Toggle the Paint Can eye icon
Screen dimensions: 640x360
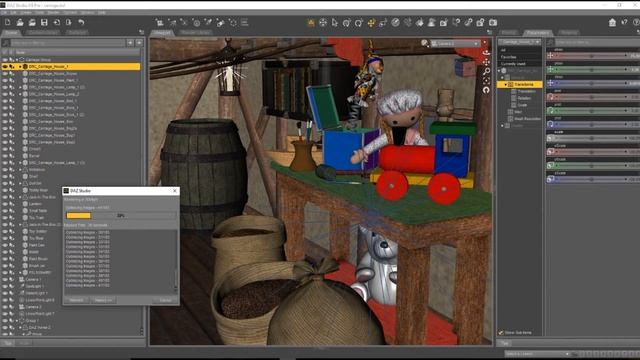coord(5,245)
